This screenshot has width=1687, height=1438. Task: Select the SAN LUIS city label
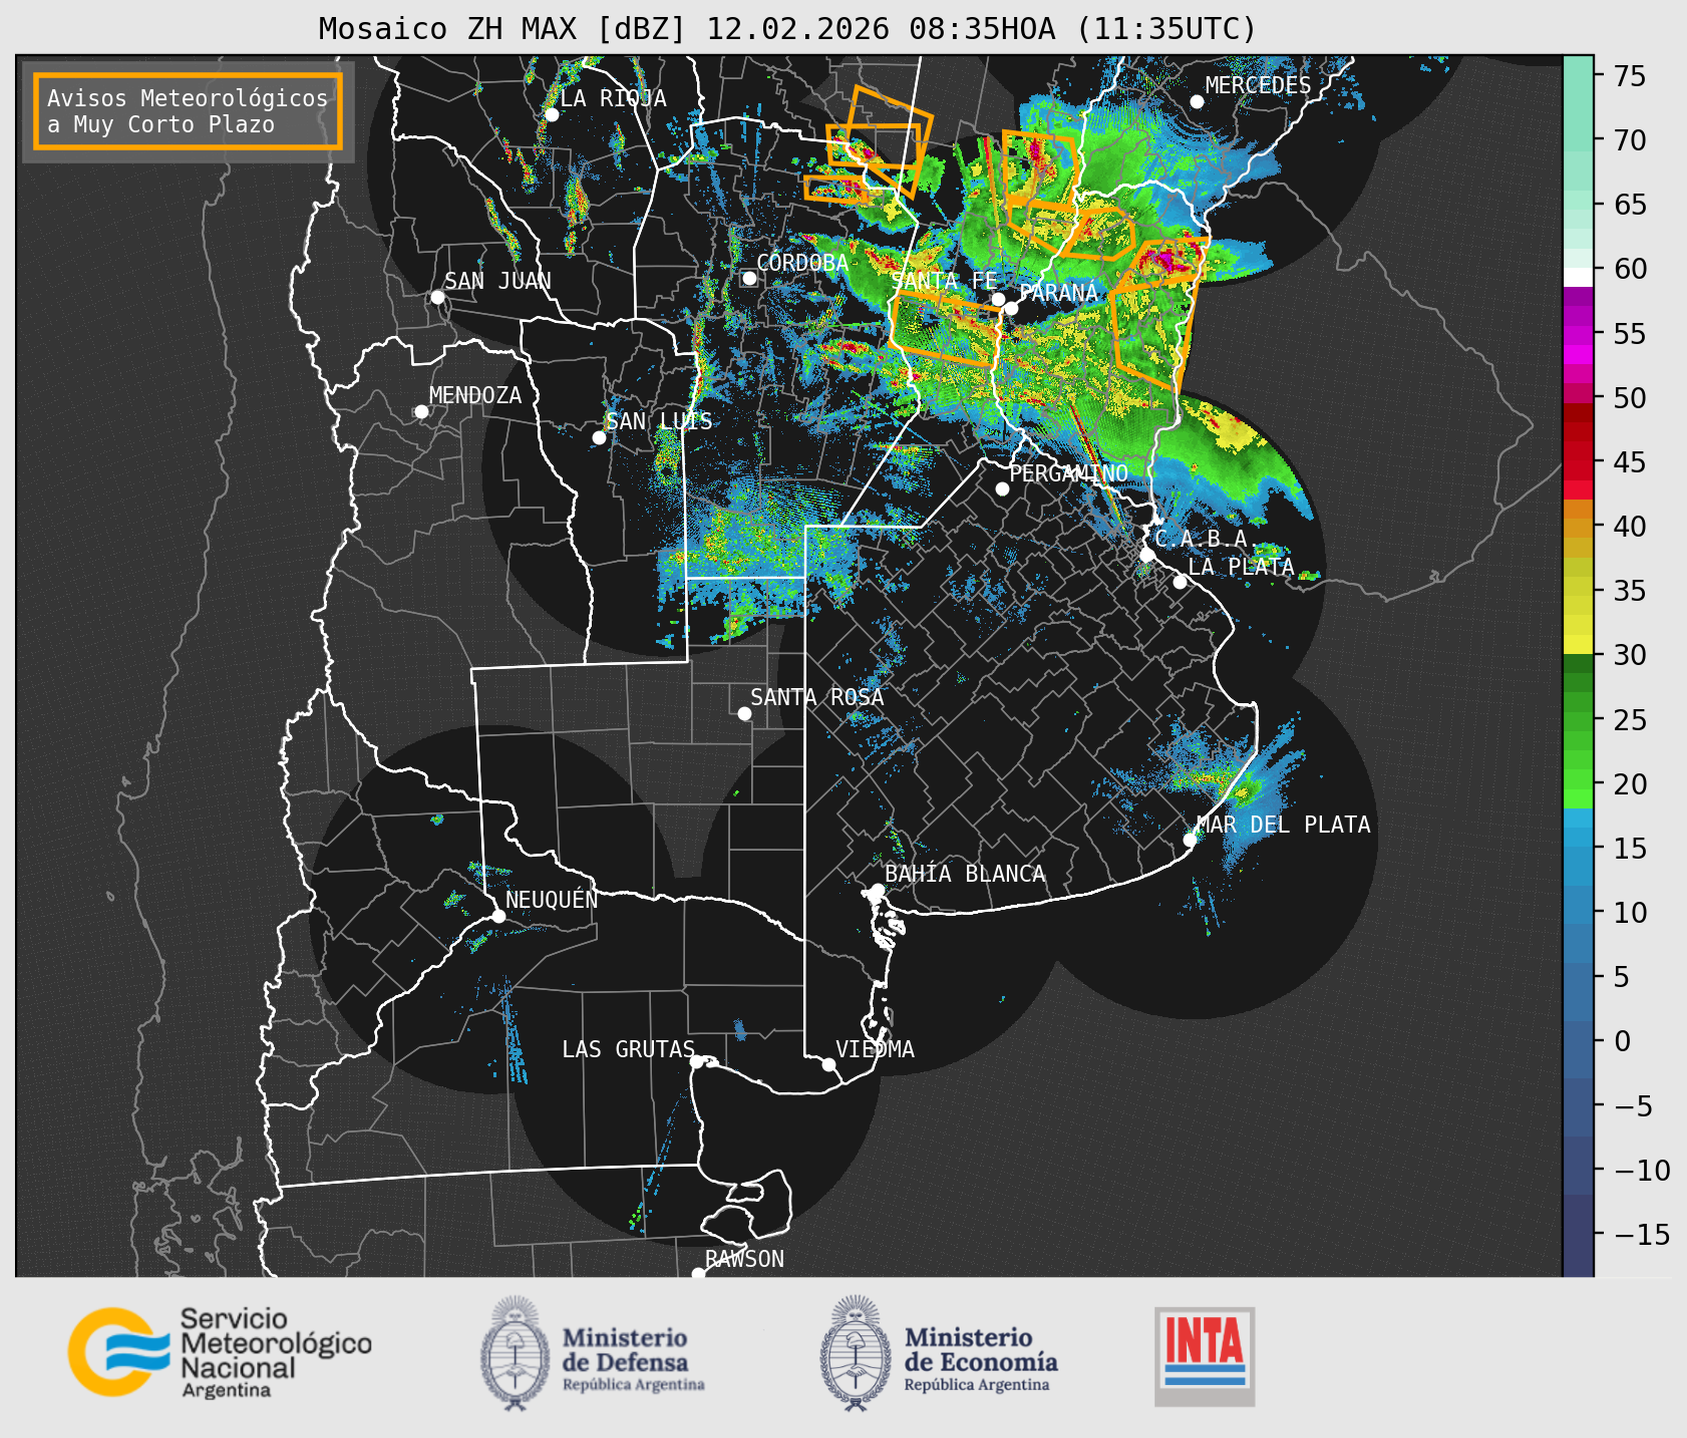659,421
